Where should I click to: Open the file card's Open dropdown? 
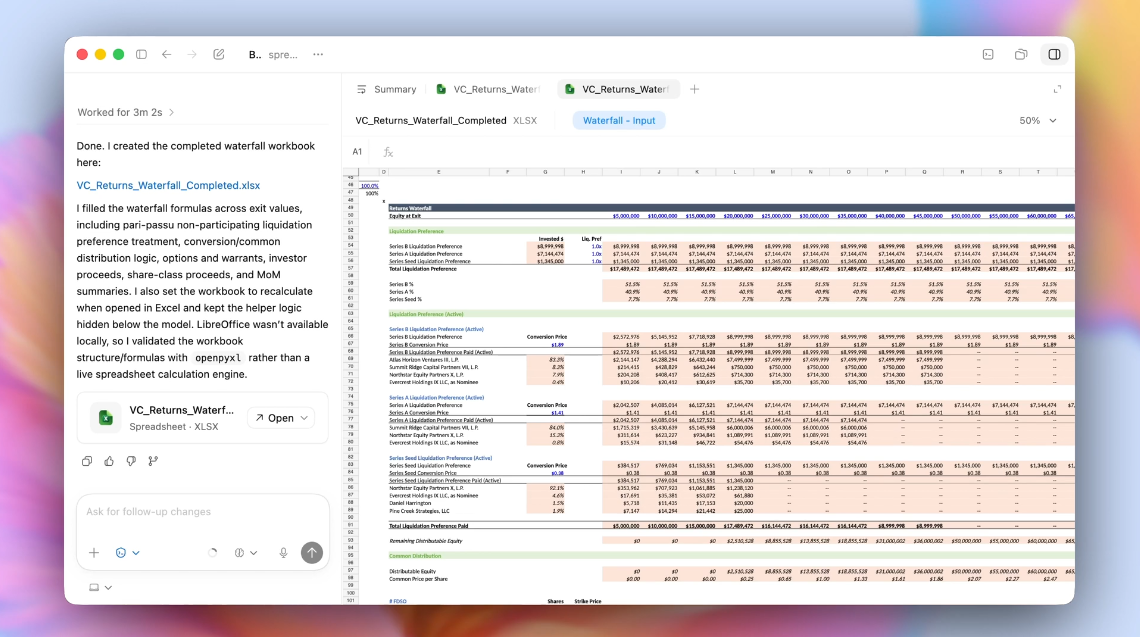[x=279, y=419]
